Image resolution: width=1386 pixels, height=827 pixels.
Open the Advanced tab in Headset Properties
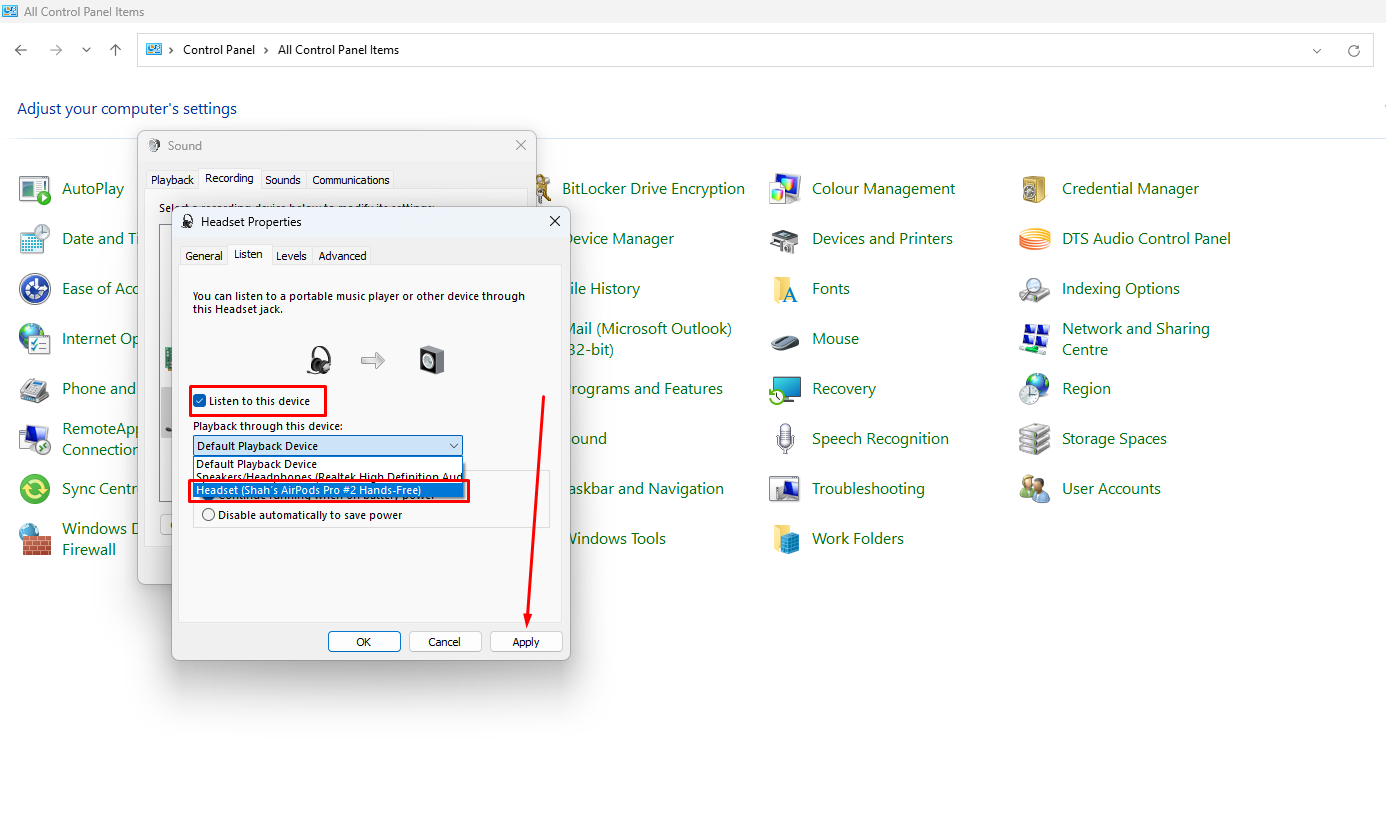[342, 256]
